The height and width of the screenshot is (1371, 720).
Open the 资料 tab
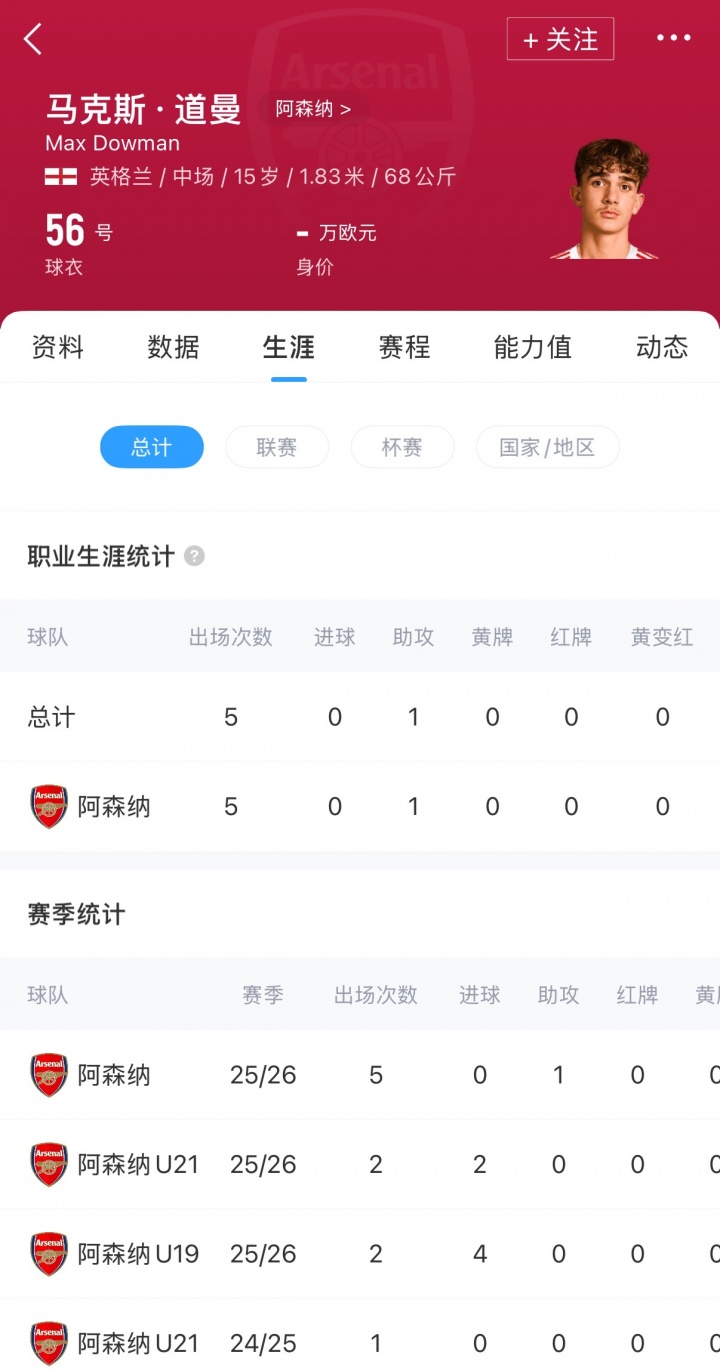tap(57, 347)
